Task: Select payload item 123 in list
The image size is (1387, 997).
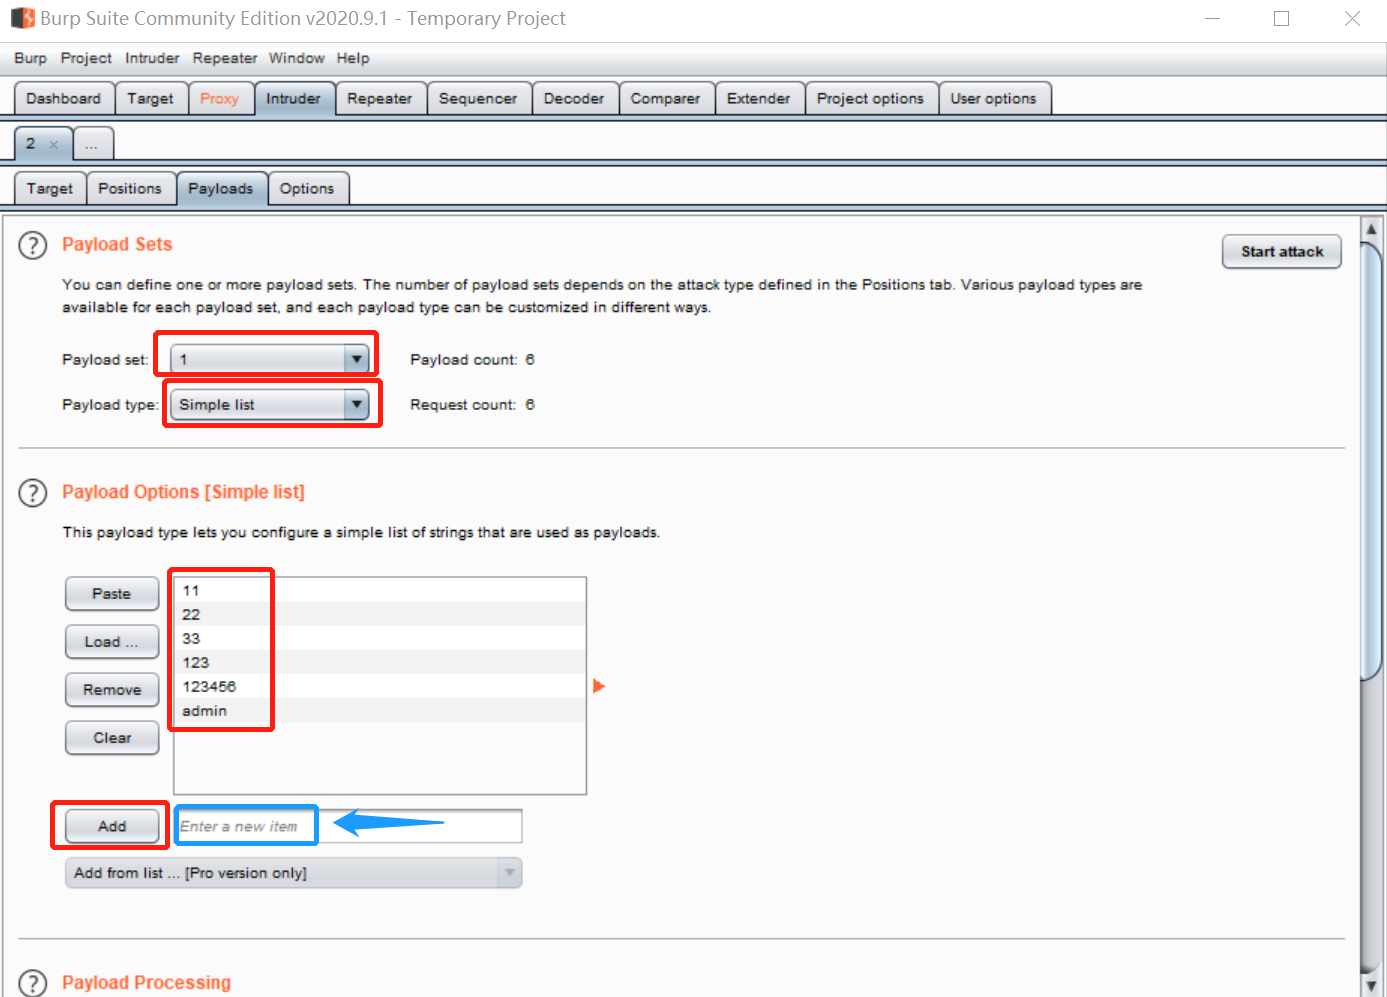Action: tap(380, 662)
